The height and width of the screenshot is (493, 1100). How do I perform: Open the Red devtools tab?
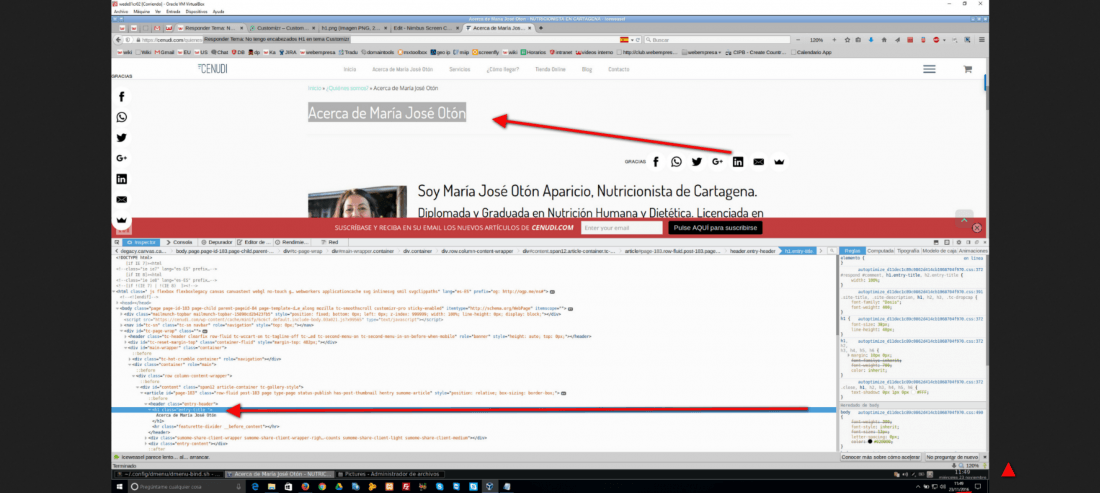[x=330, y=242]
